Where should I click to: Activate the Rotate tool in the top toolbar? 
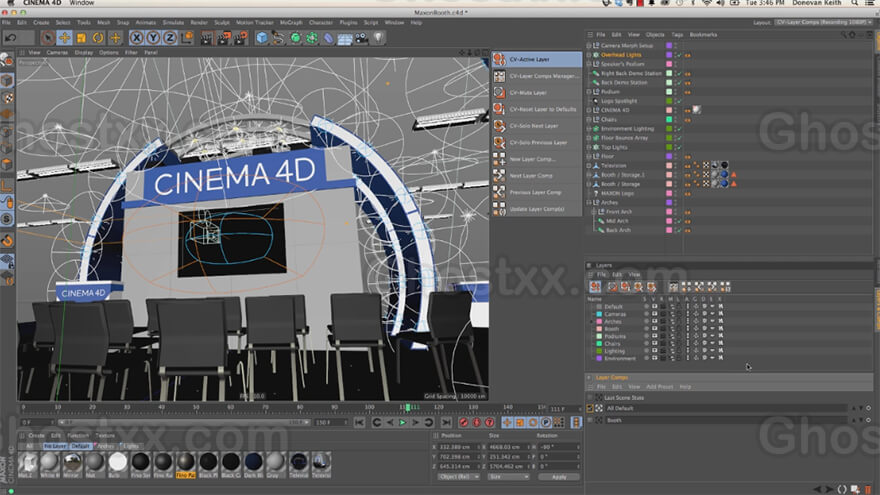(x=98, y=38)
